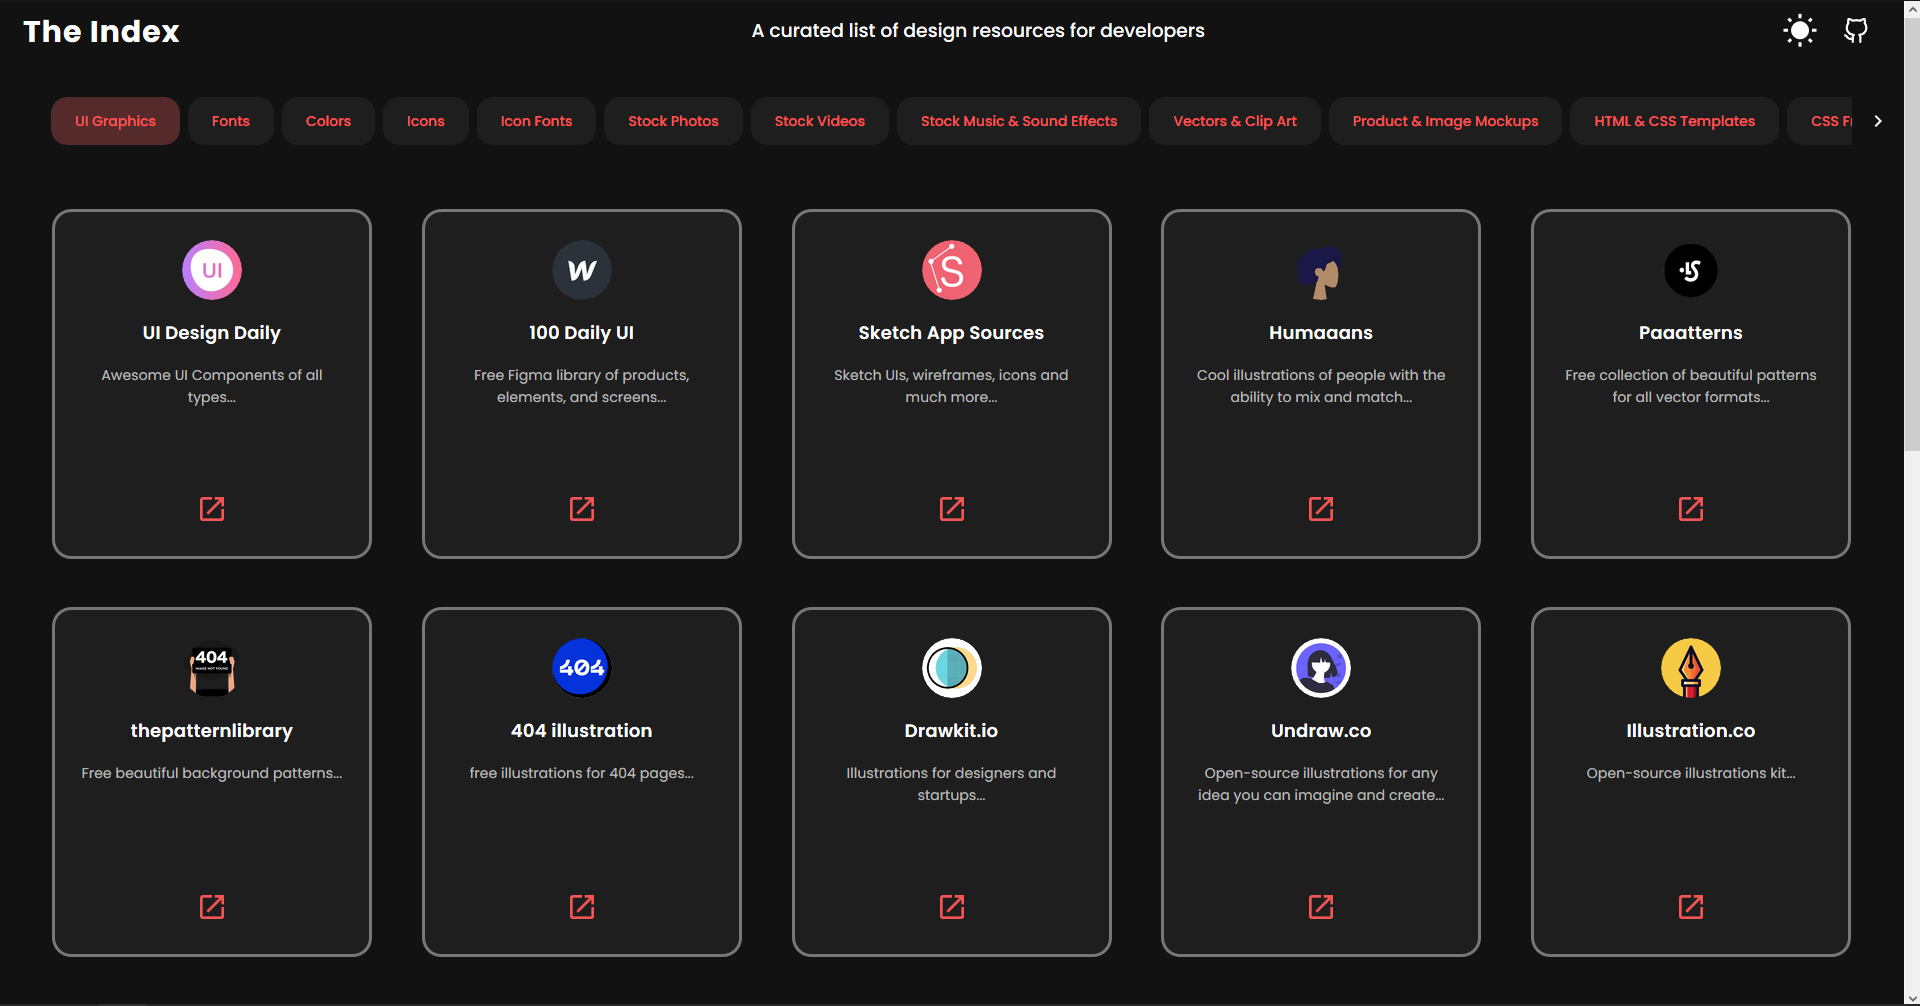This screenshot has height=1006, width=1920.
Task: Click 'Sketch UIs, wireframes, icons' description
Action: (x=951, y=386)
